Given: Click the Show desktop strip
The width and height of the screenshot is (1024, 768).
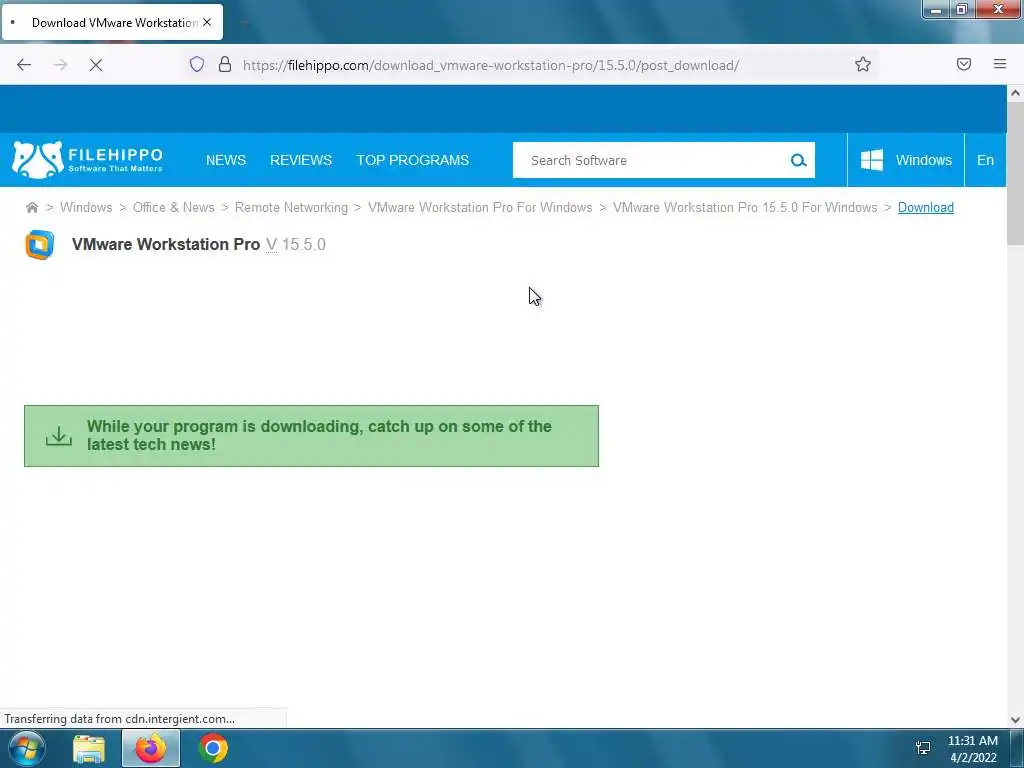Looking at the screenshot, I should coord(1017,748).
